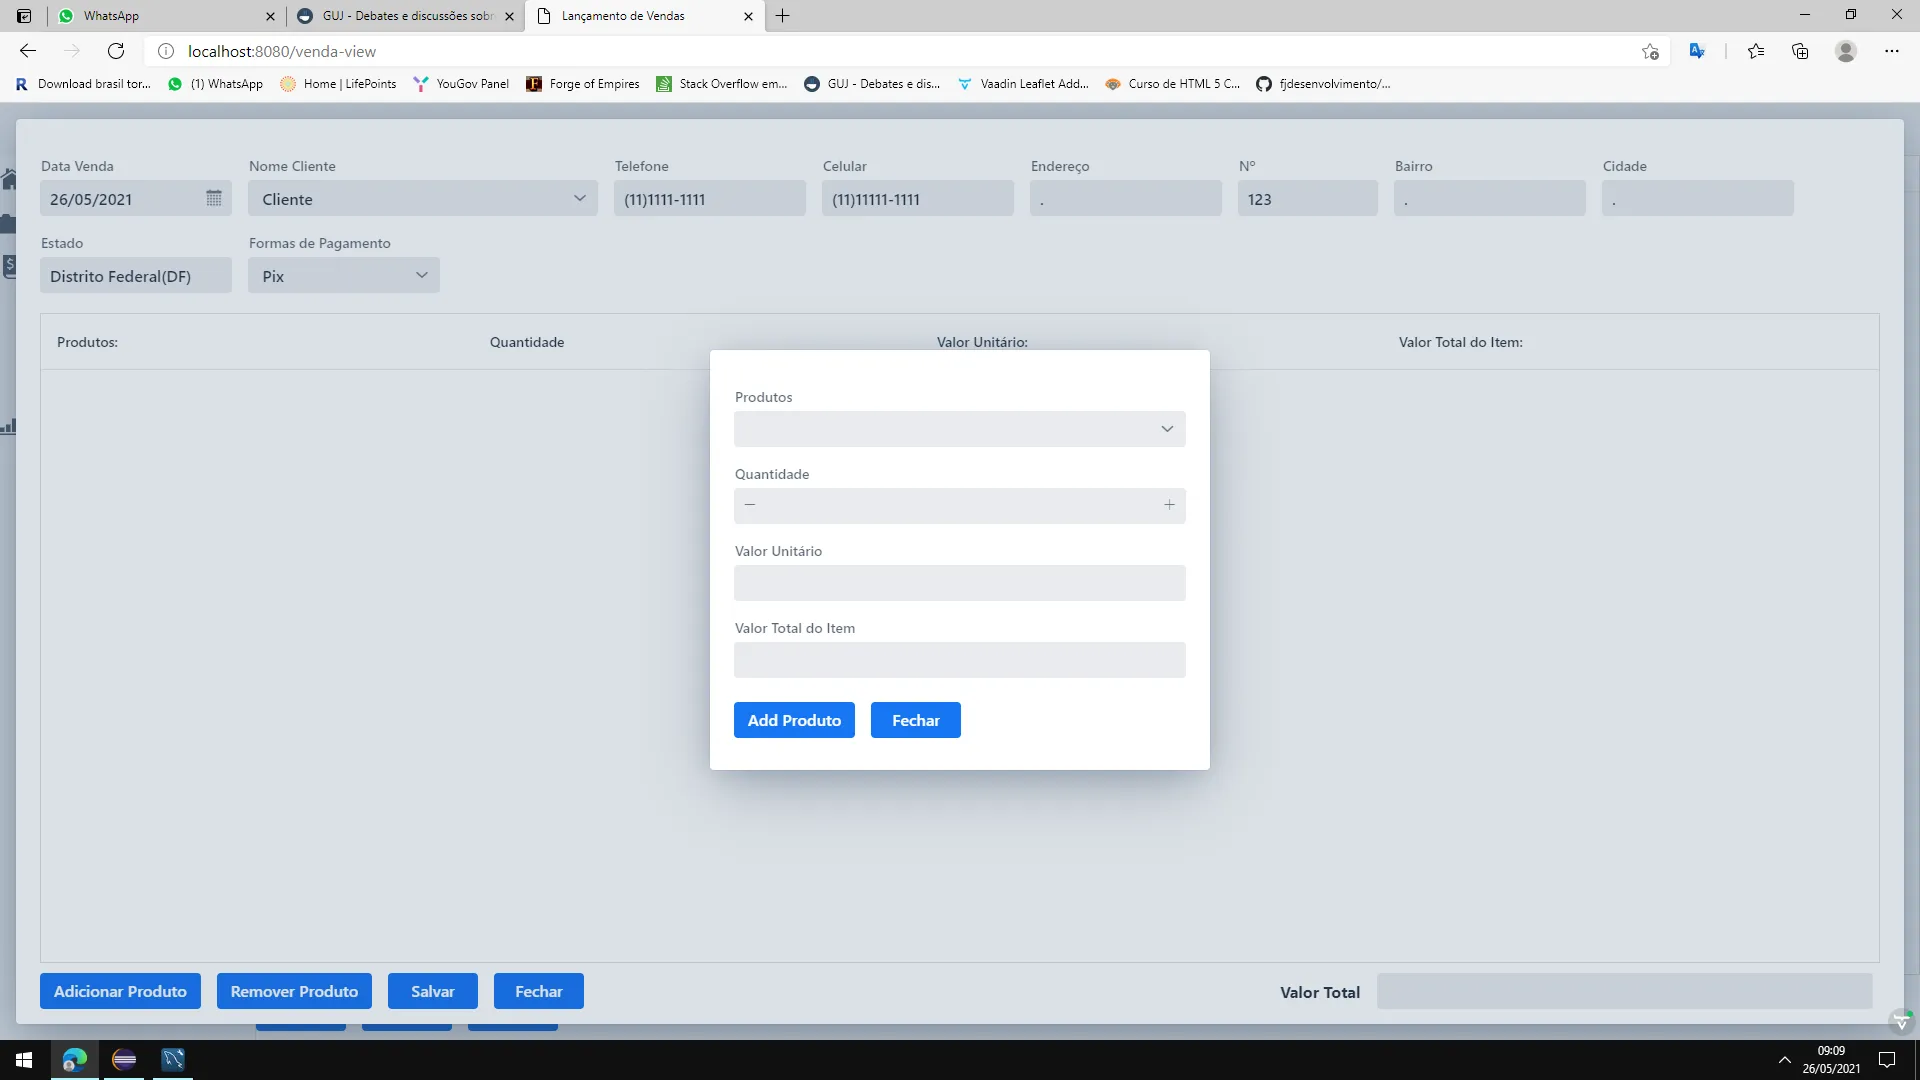Expand Formas de Pagamento dropdown
This screenshot has height=1080, width=1920.
[421, 276]
